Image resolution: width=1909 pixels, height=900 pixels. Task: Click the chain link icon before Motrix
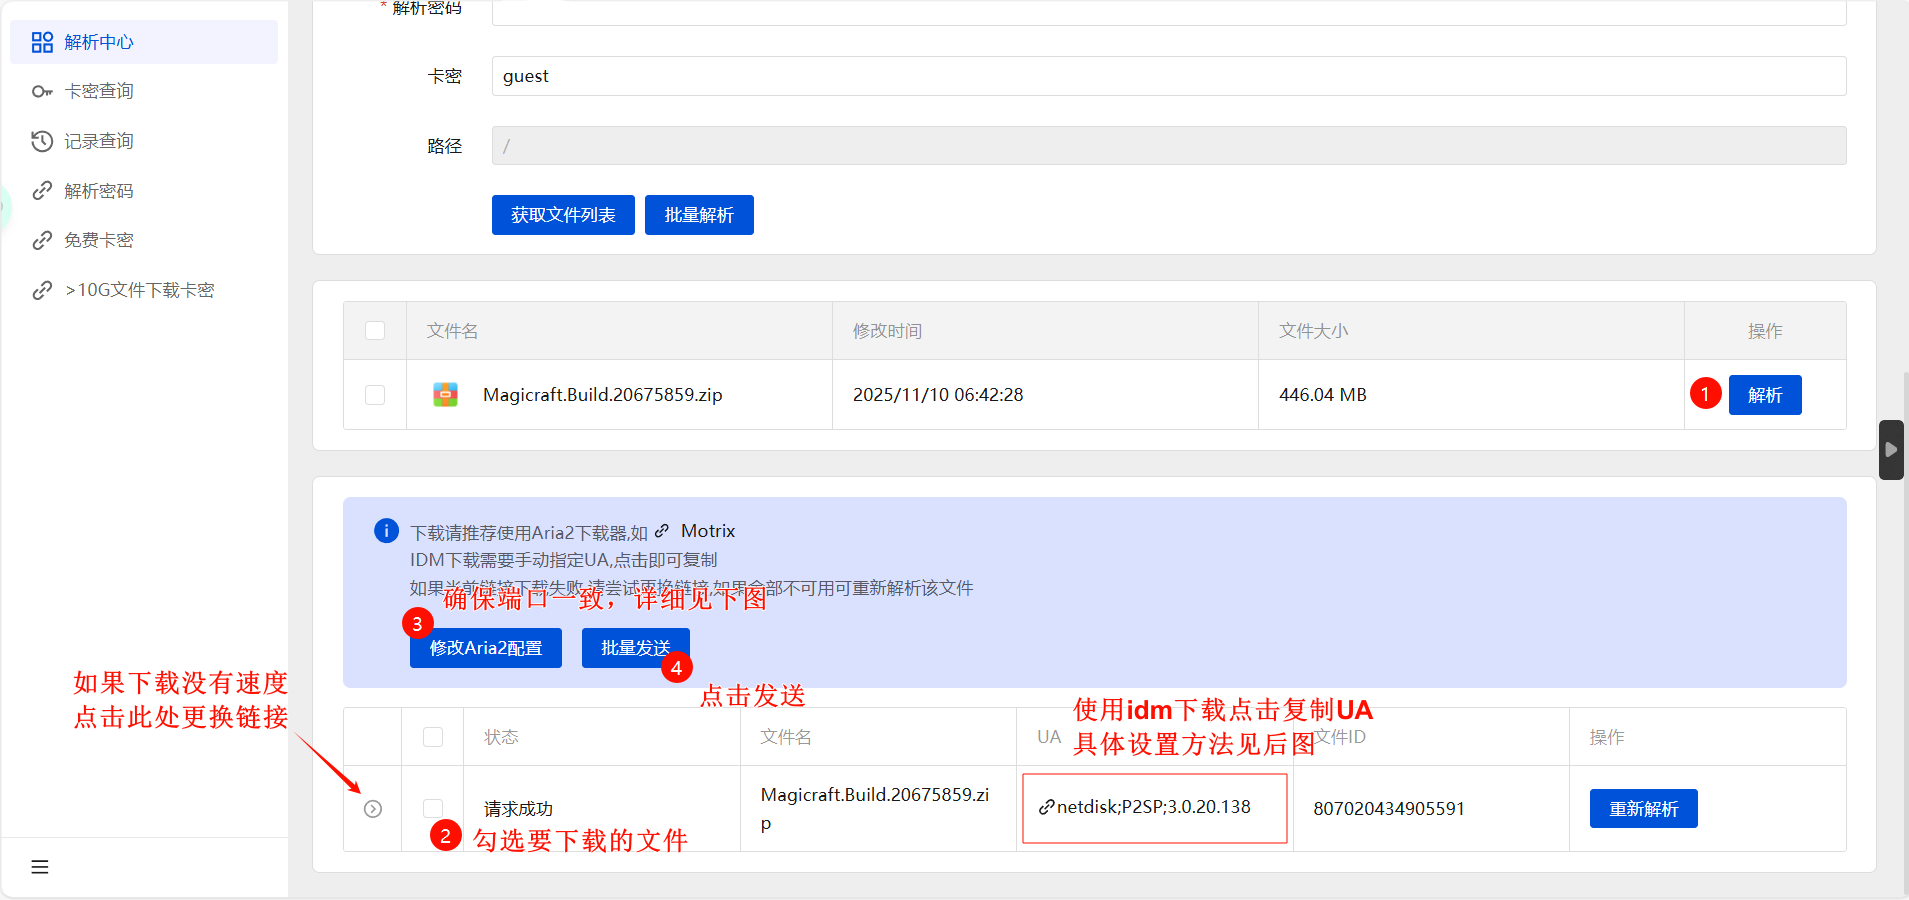(663, 530)
